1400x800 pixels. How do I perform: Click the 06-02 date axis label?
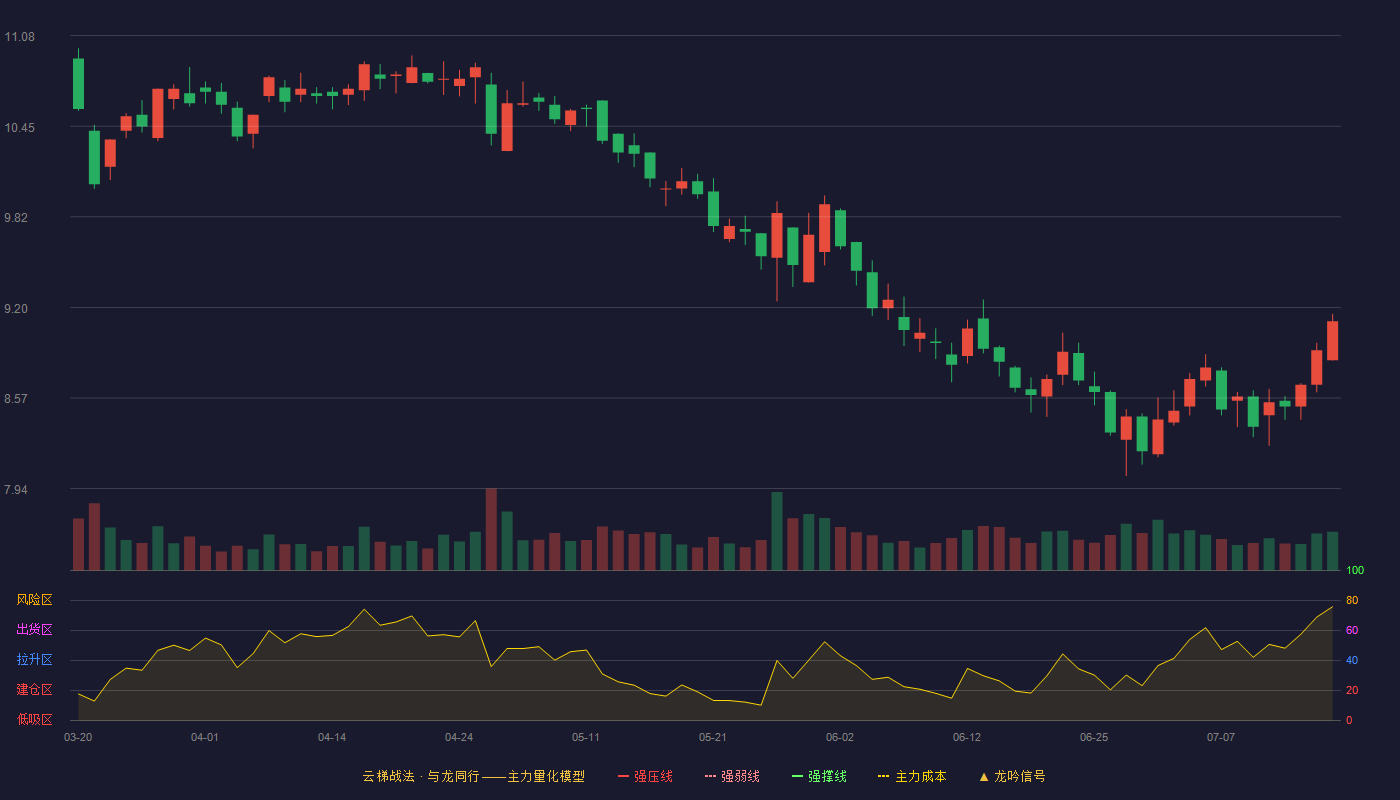click(840, 737)
